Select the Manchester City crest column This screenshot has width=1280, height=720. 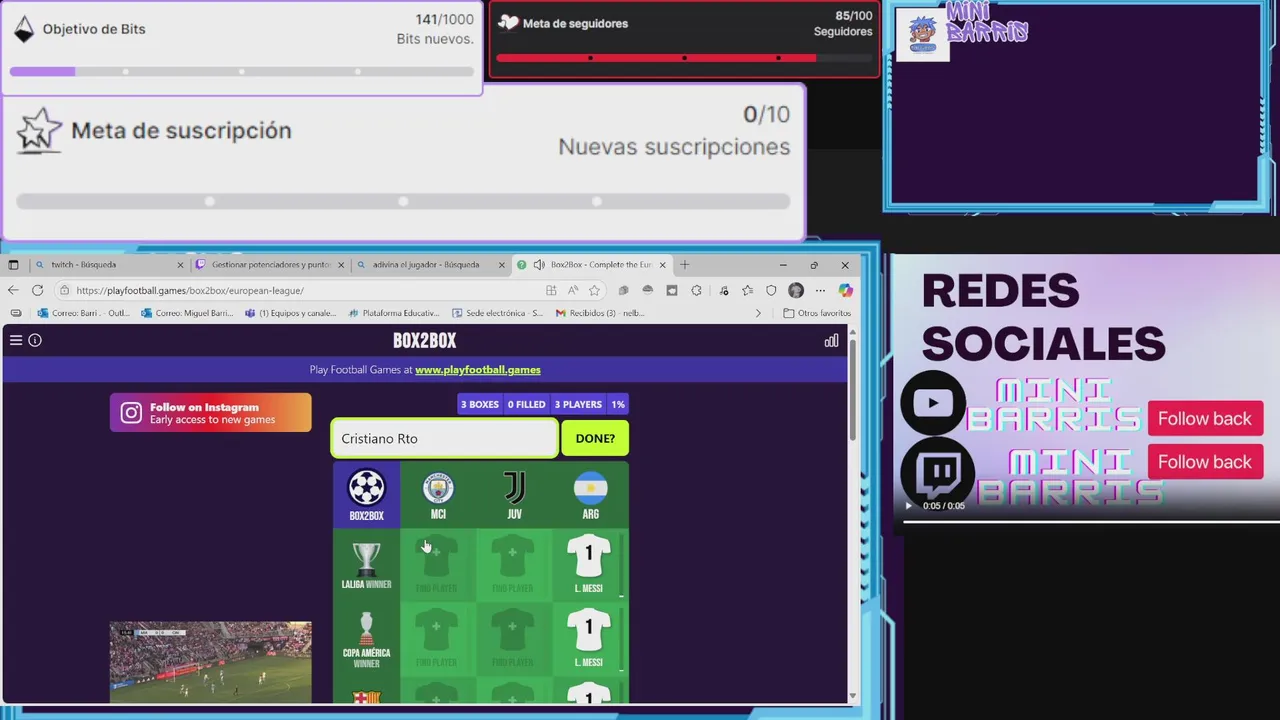click(438, 495)
